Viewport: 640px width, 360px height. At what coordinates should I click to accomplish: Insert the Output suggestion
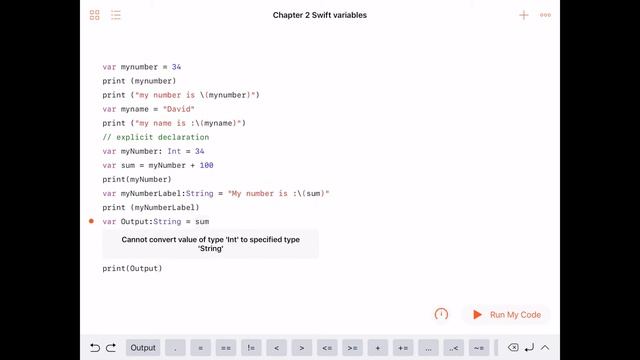coord(143,348)
